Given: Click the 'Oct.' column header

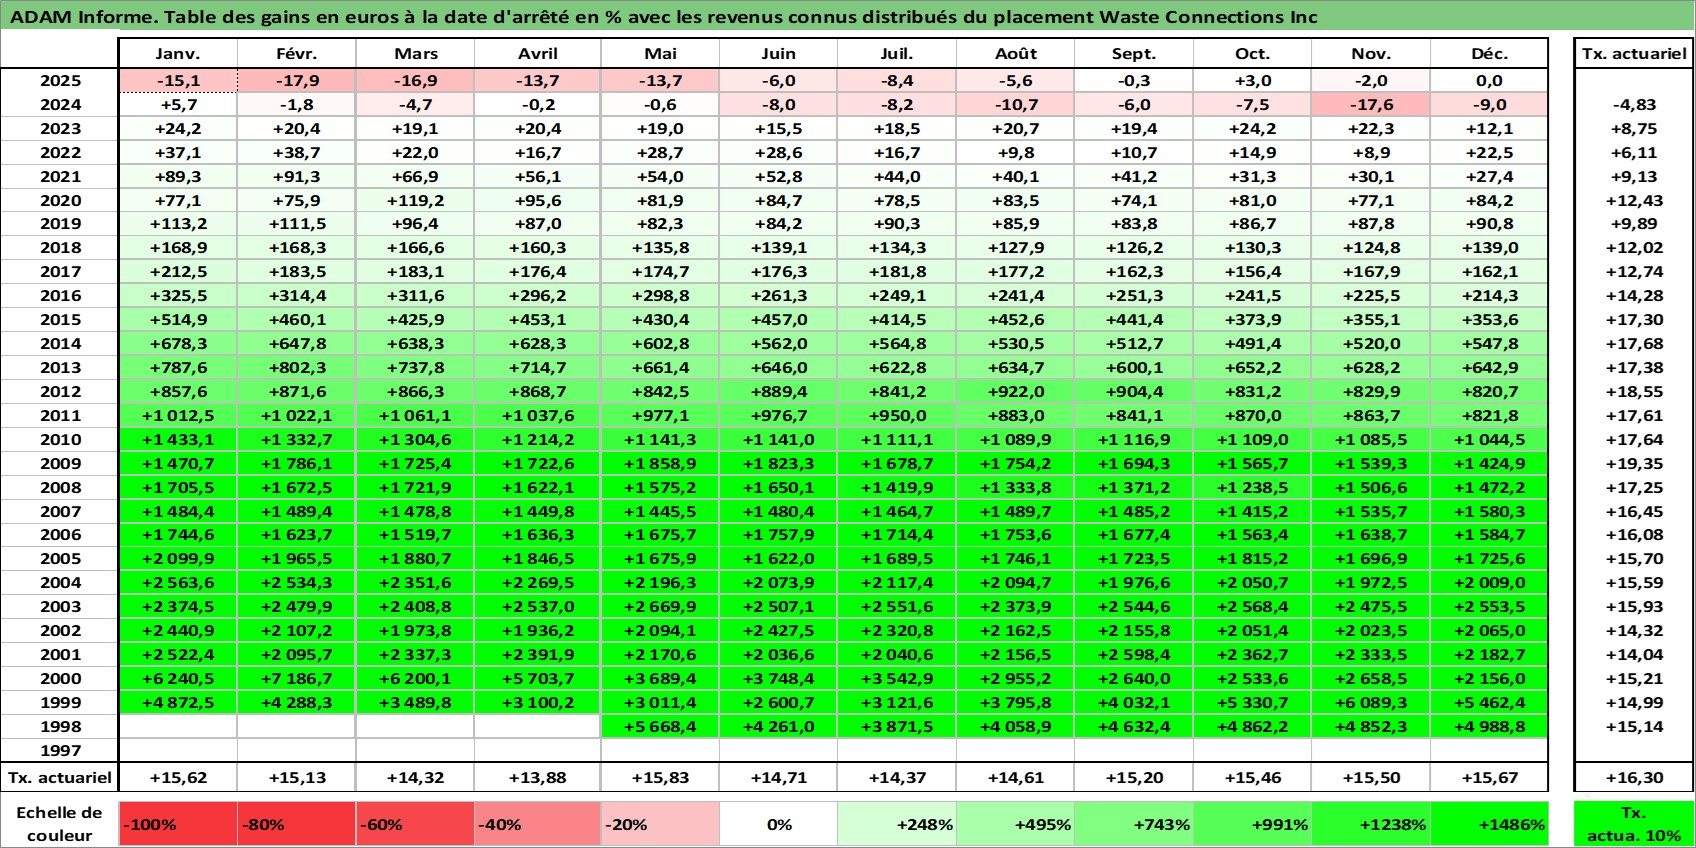Looking at the screenshot, I should 1252,54.
